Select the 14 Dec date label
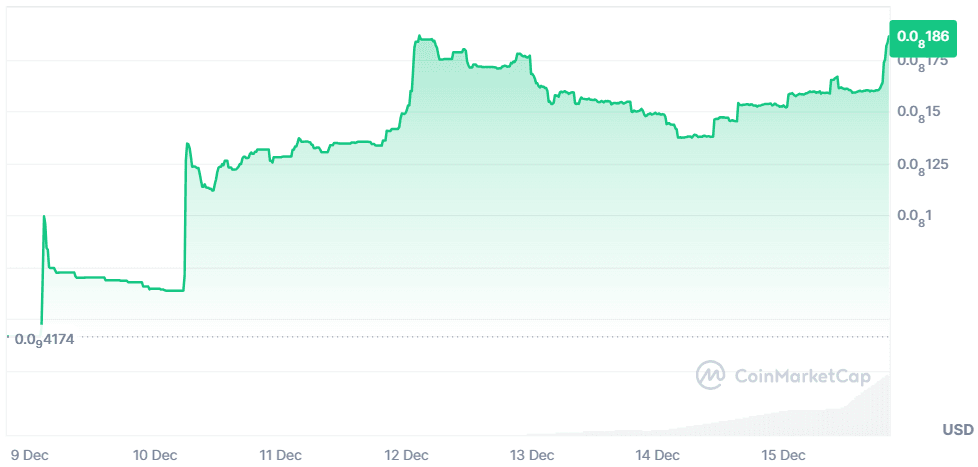978x467 pixels. pyautogui.click(x=658, y=455)
